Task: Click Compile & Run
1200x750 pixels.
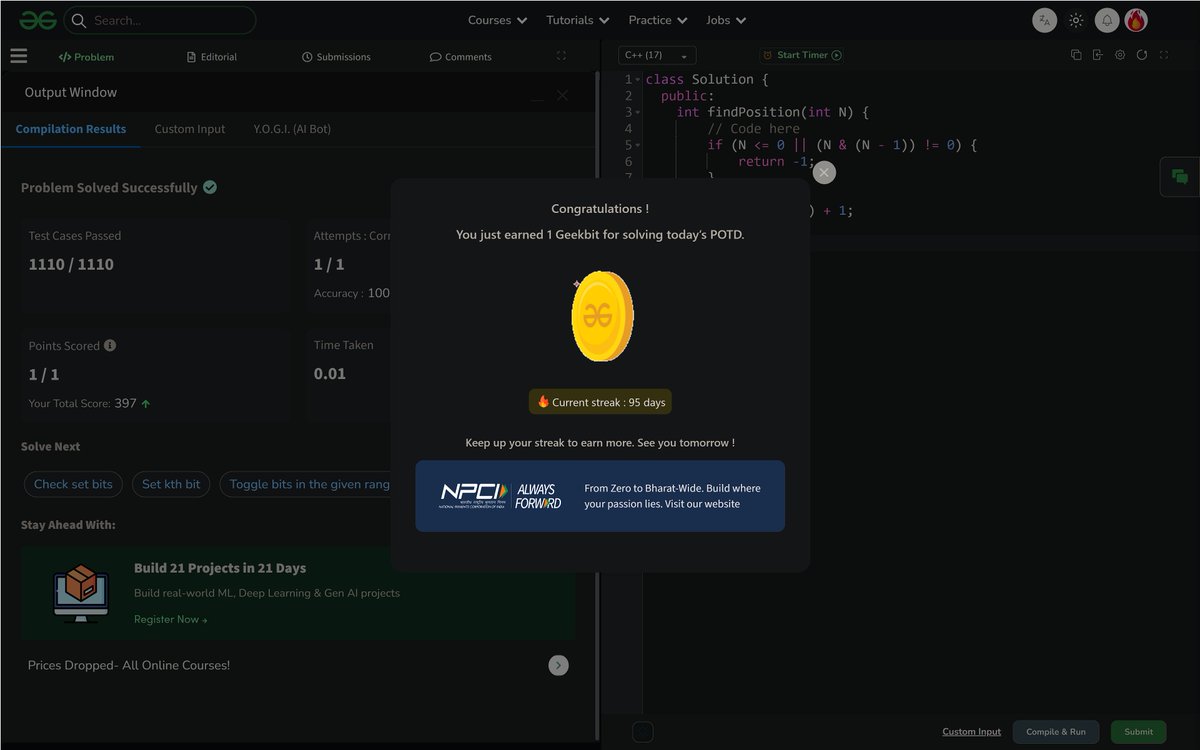Action: pyautogui.click(x=1056, y=732)
